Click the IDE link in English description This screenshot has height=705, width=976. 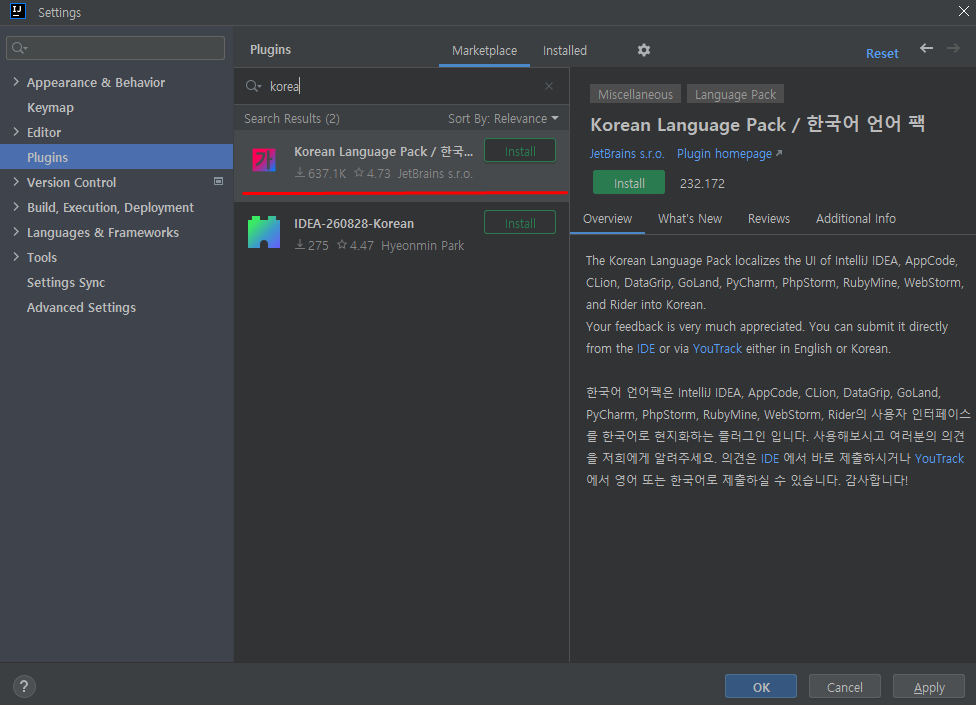click(x=645, y=348)
